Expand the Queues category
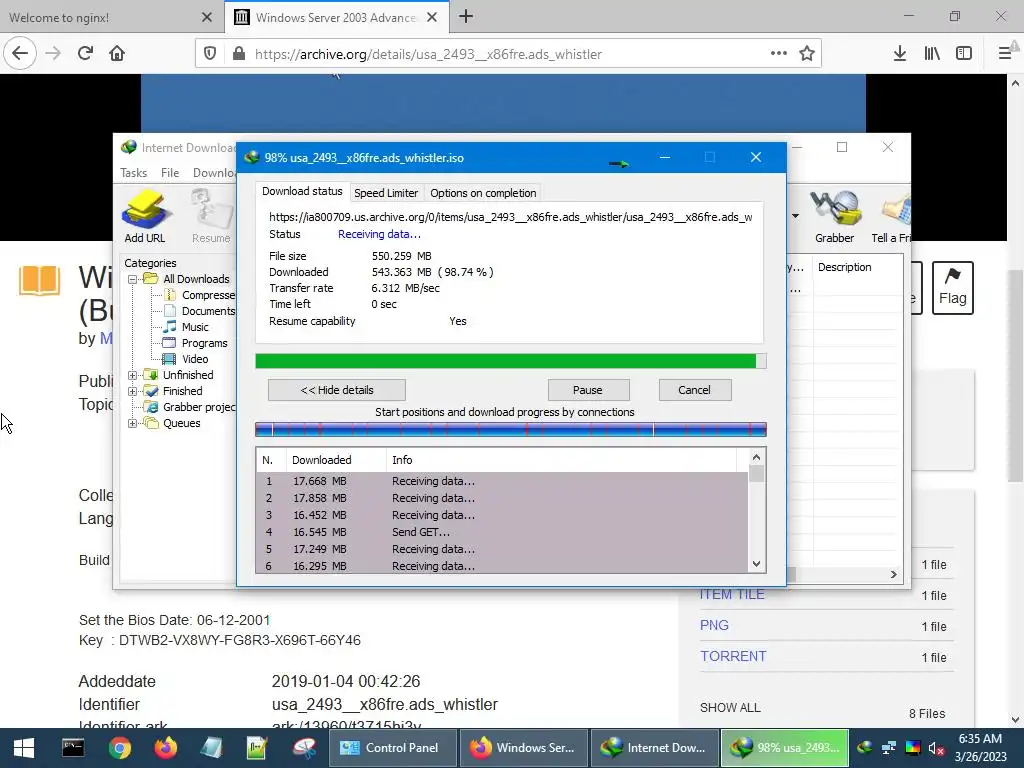 pos(133,423)
